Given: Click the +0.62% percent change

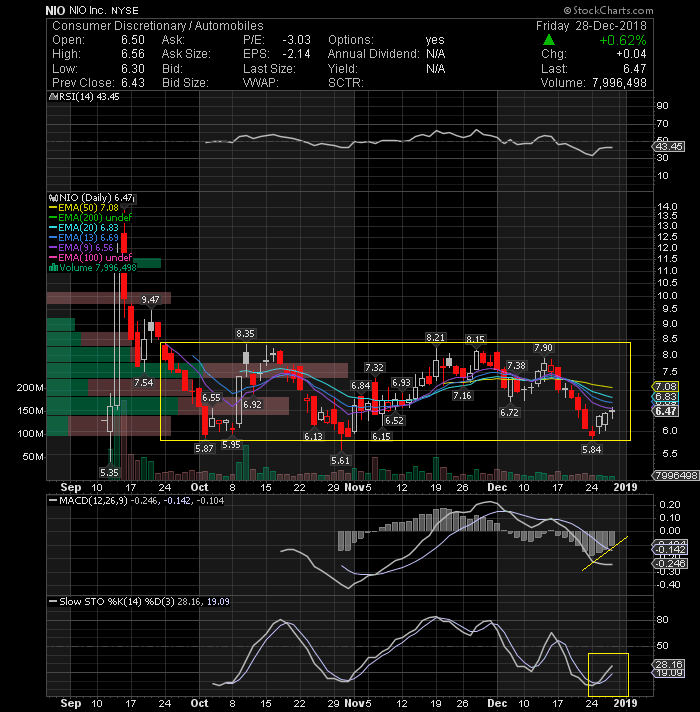Looking at the screenshot, I should click(622, 40).
